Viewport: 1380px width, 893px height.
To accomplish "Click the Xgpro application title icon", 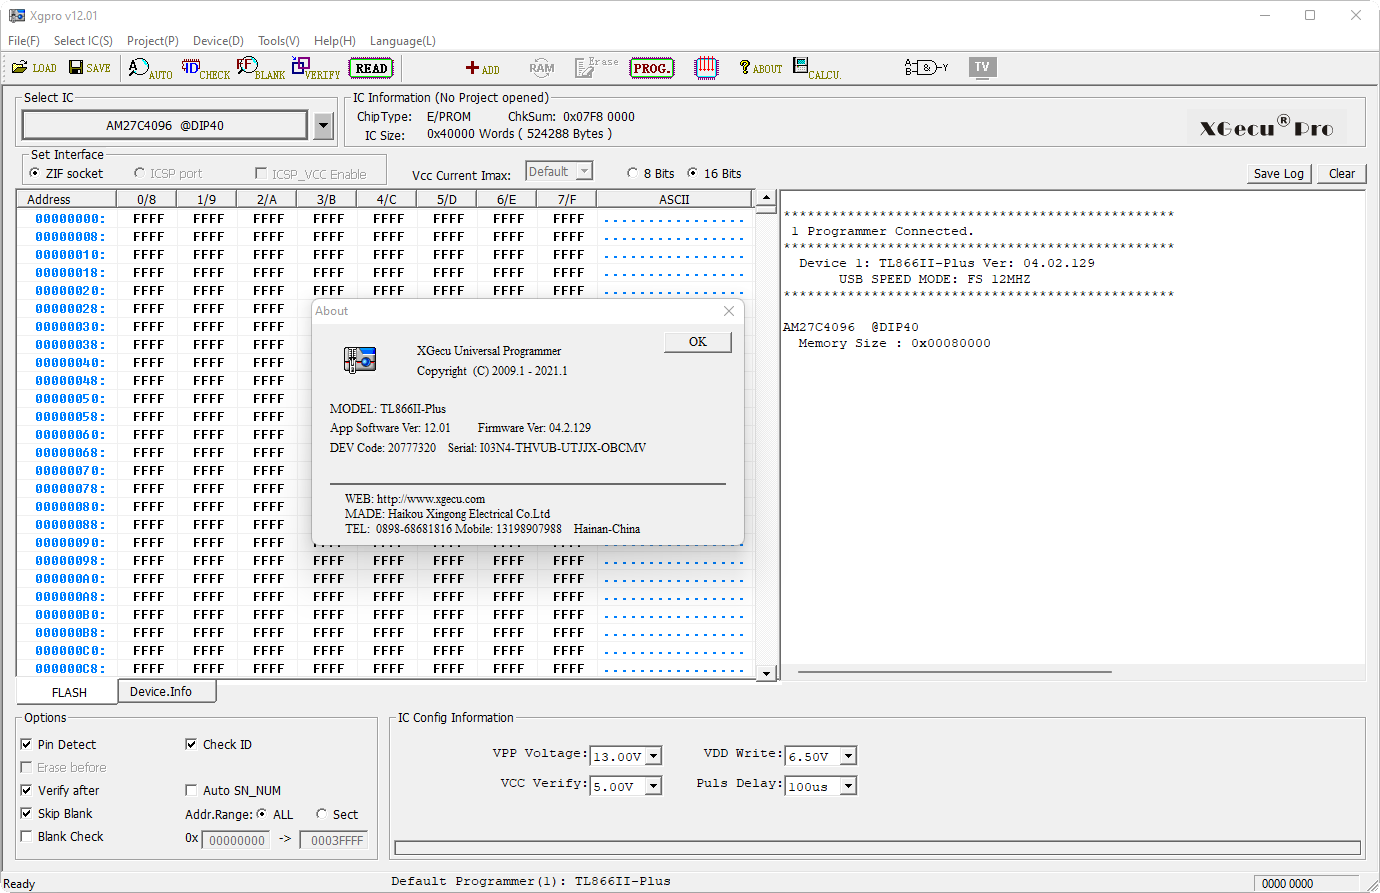I will (x=16, y=15).
